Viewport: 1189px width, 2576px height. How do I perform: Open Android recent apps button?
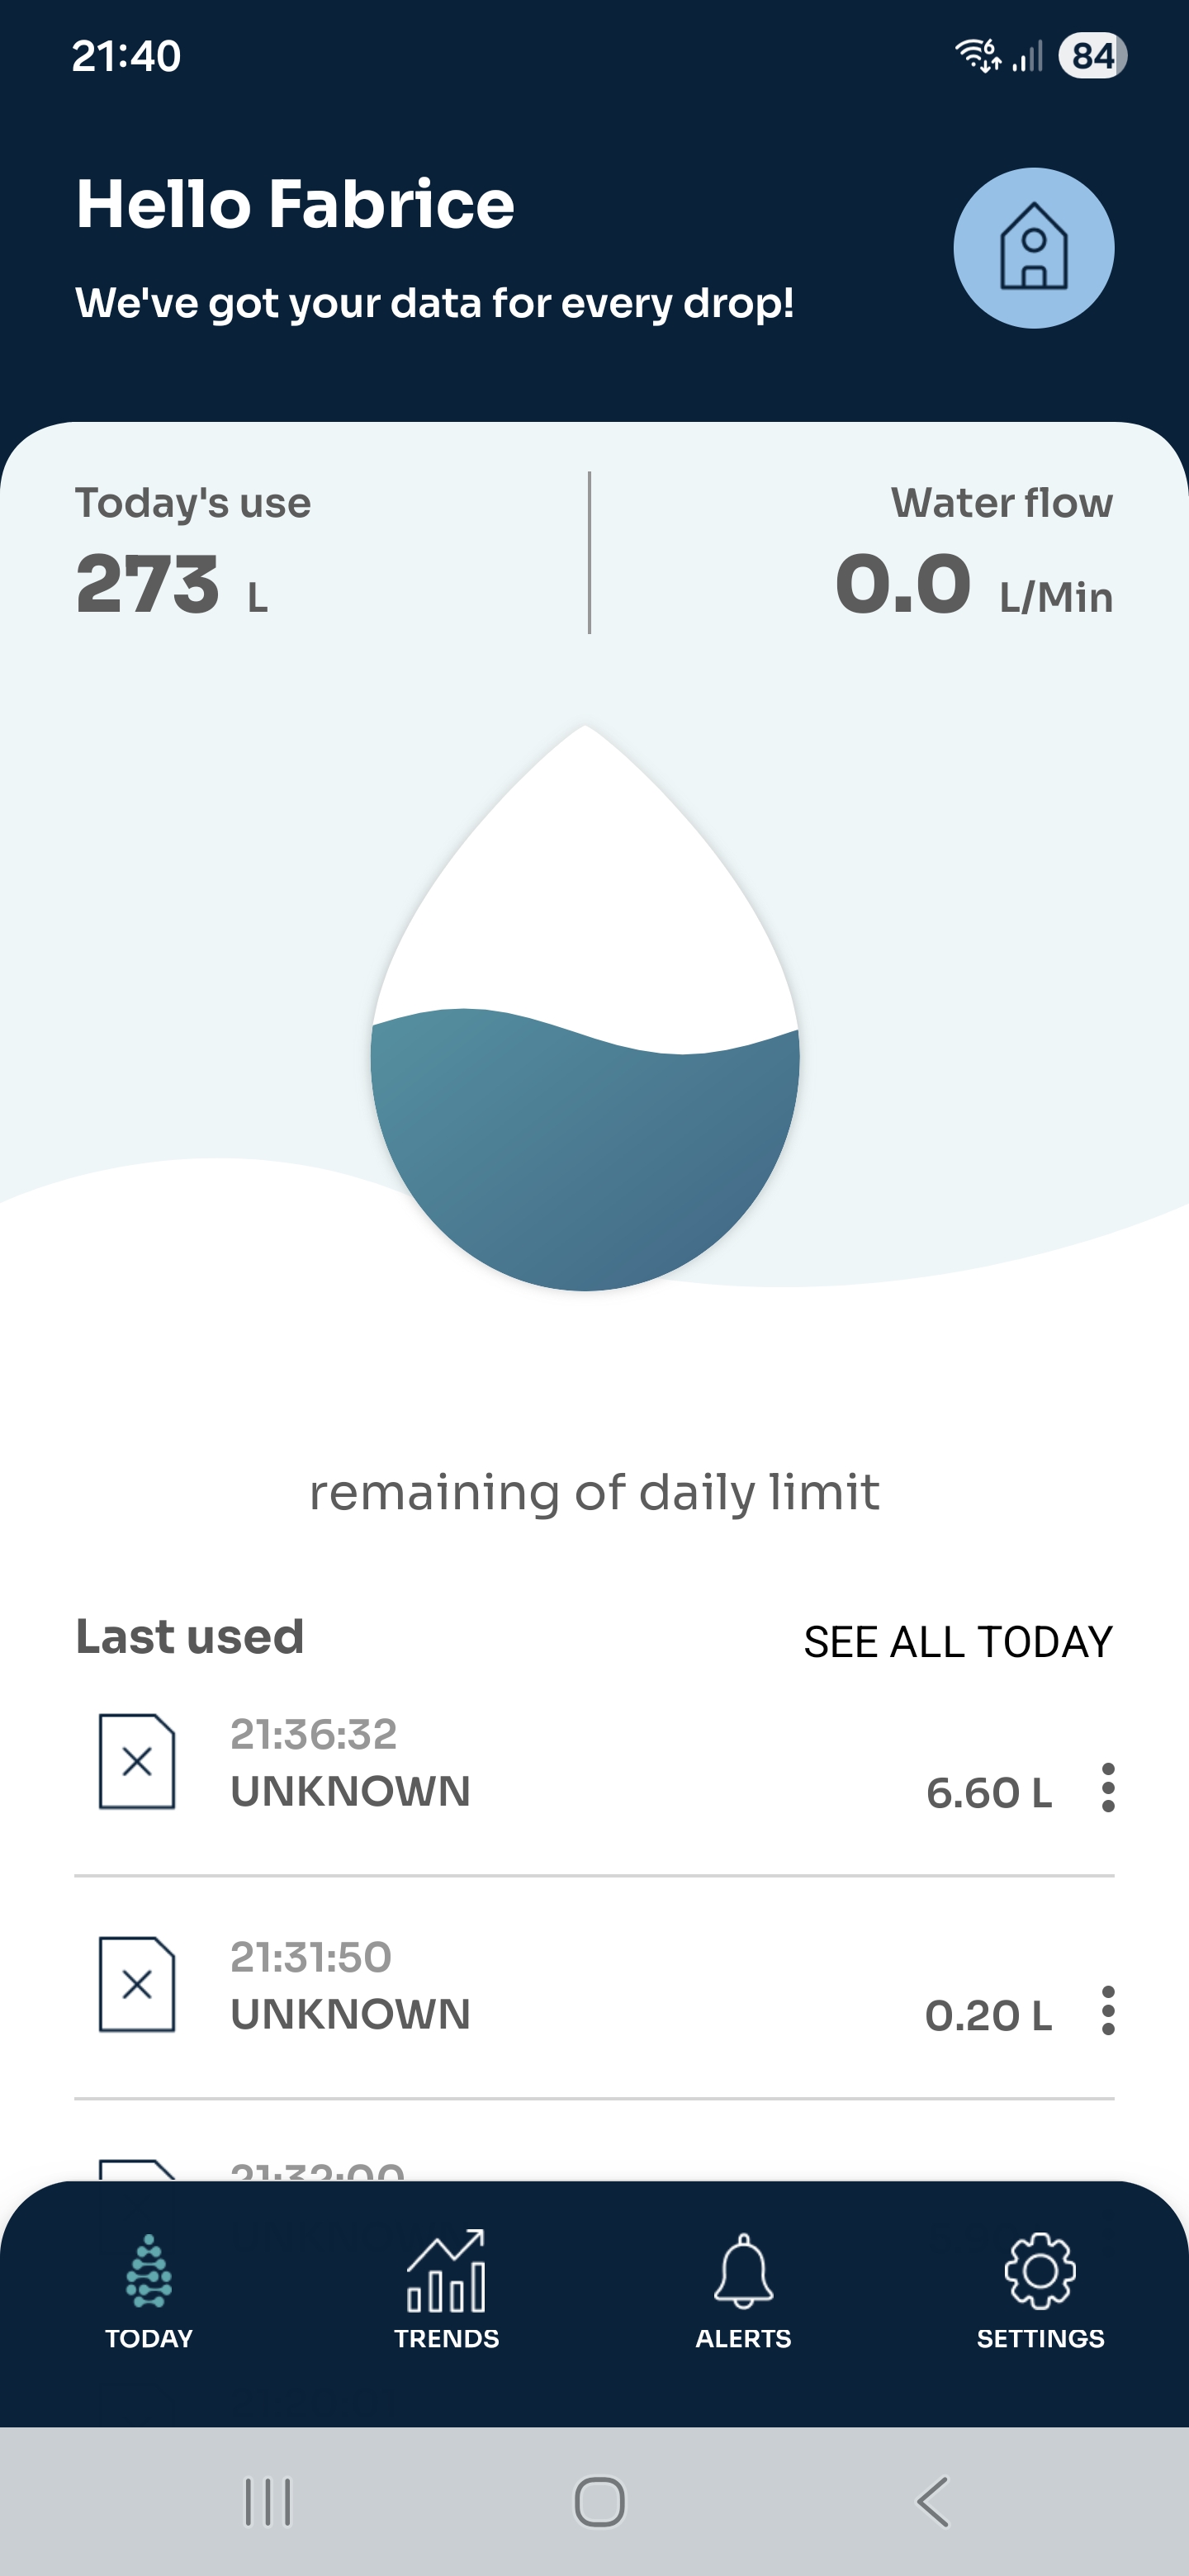pos(268,2502)
